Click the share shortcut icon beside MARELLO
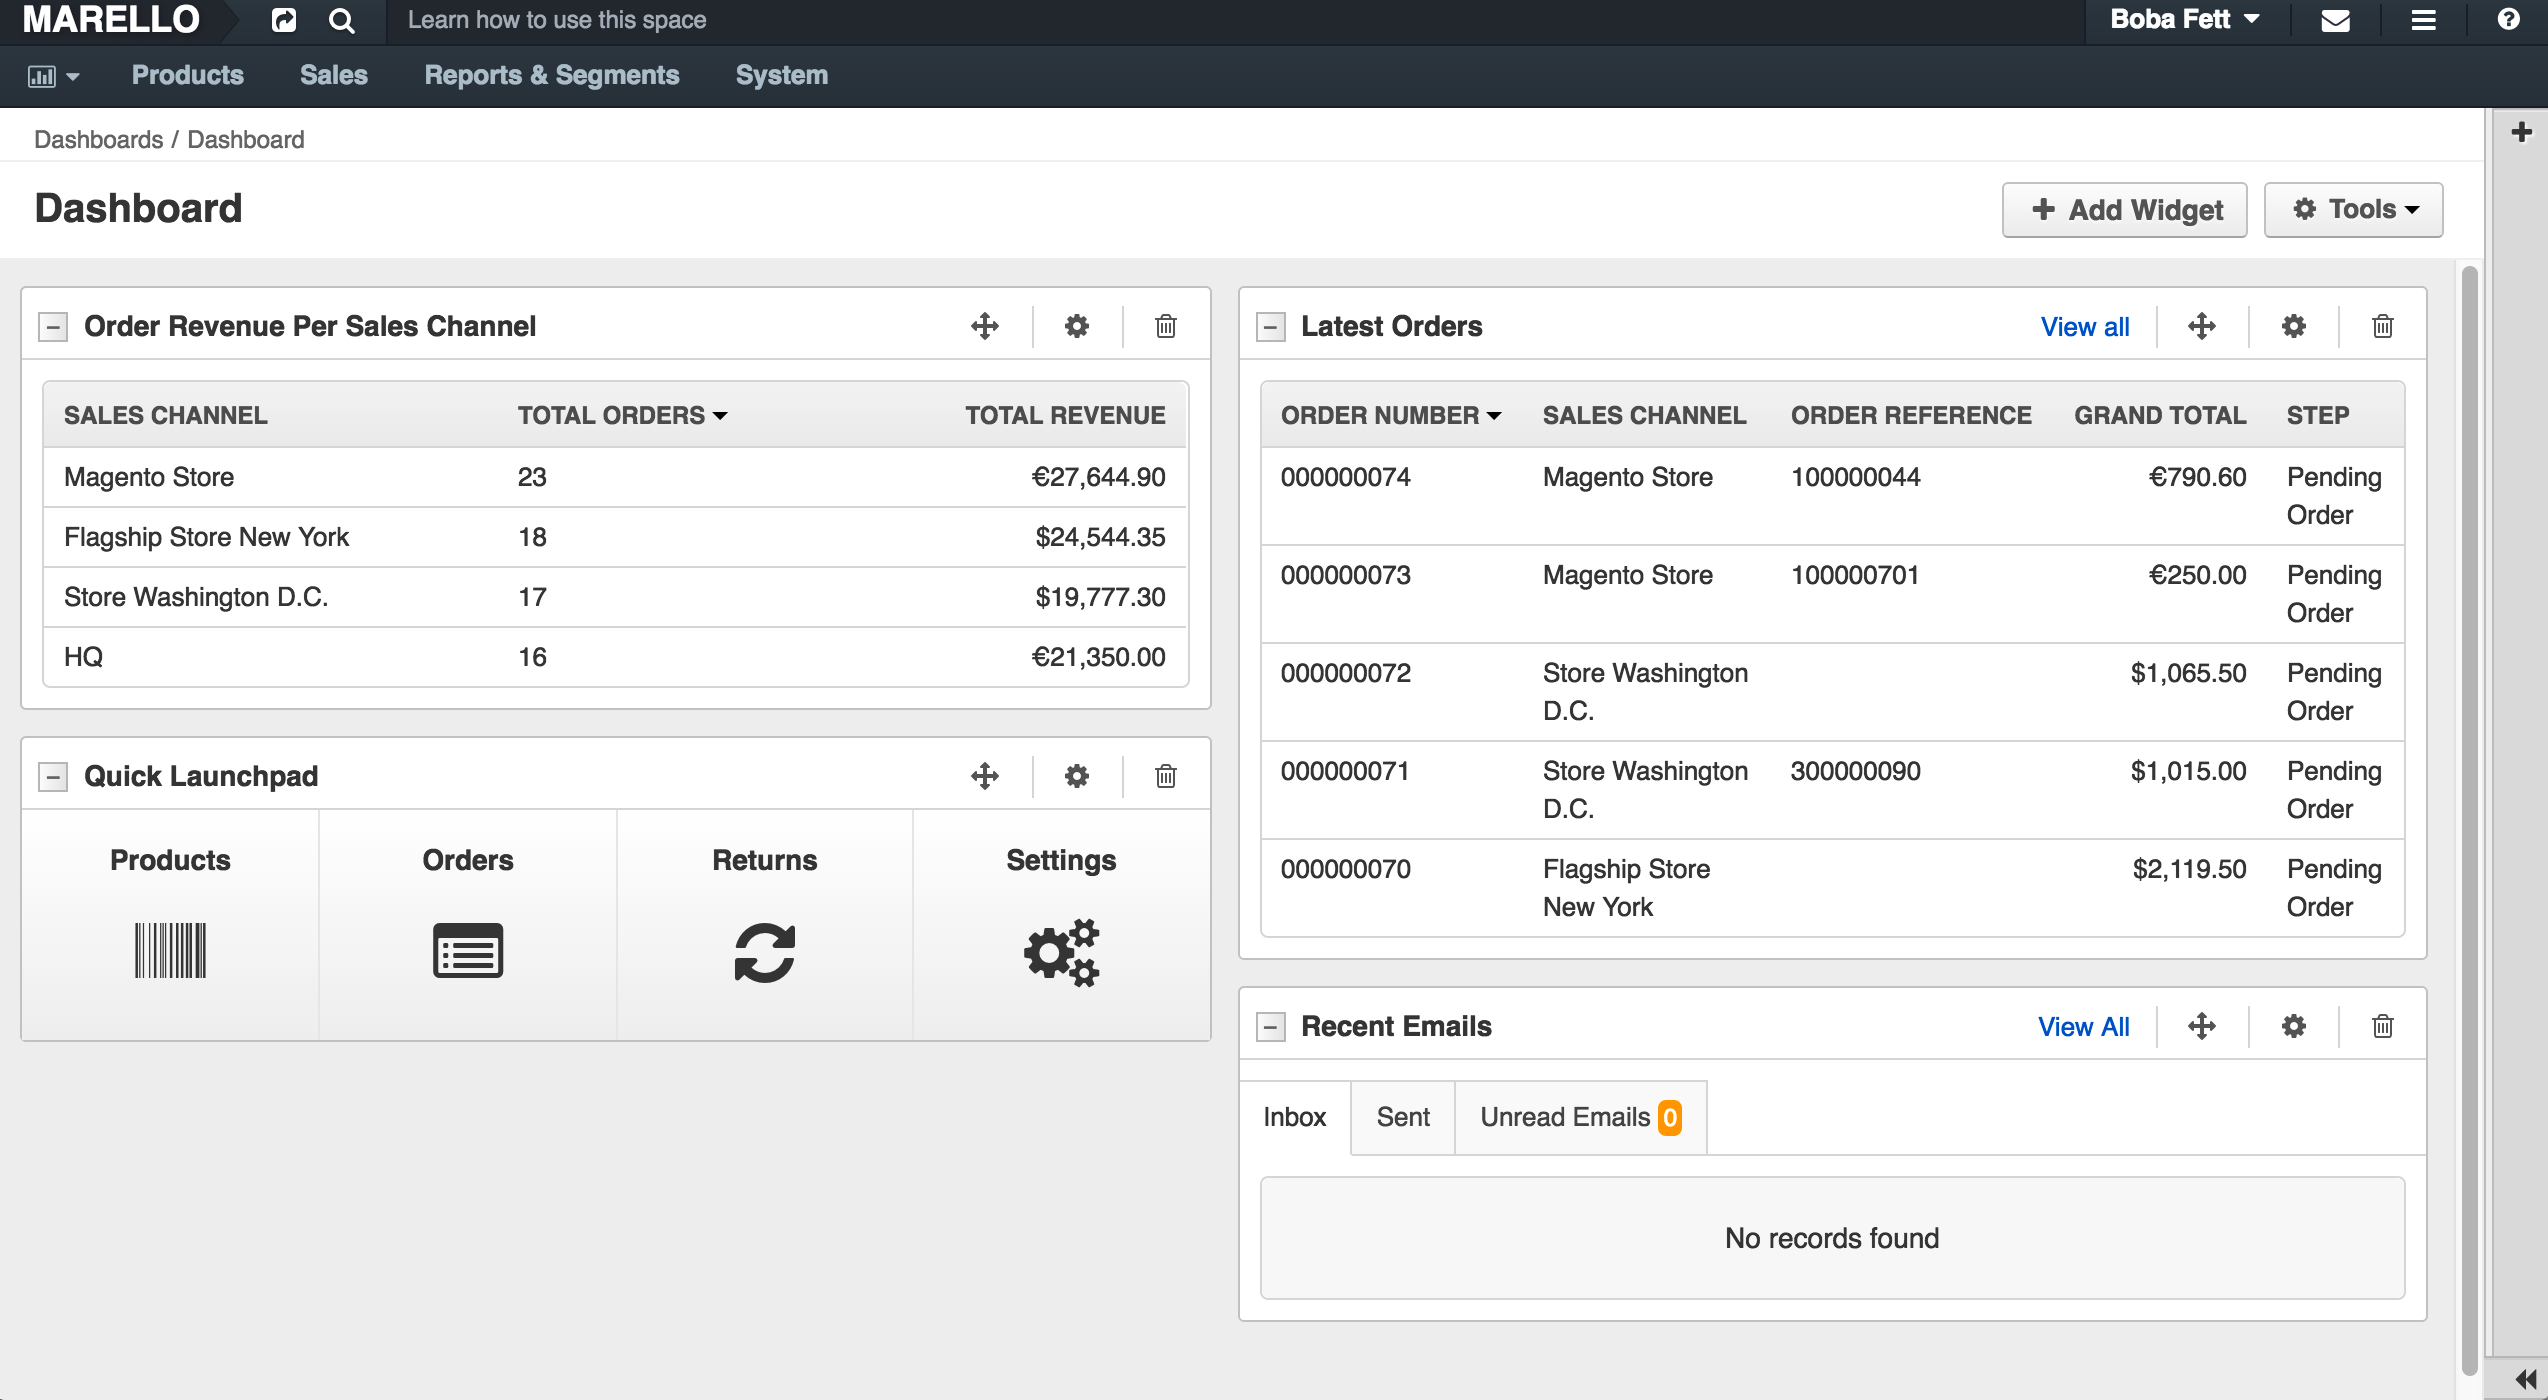Screen dimensions: 2548x1400 coord(284,20)
